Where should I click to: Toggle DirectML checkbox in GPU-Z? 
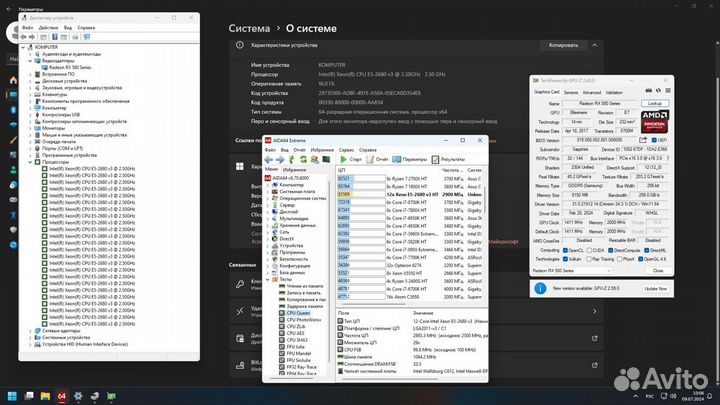pyautogui.click(x=646, y=250)
